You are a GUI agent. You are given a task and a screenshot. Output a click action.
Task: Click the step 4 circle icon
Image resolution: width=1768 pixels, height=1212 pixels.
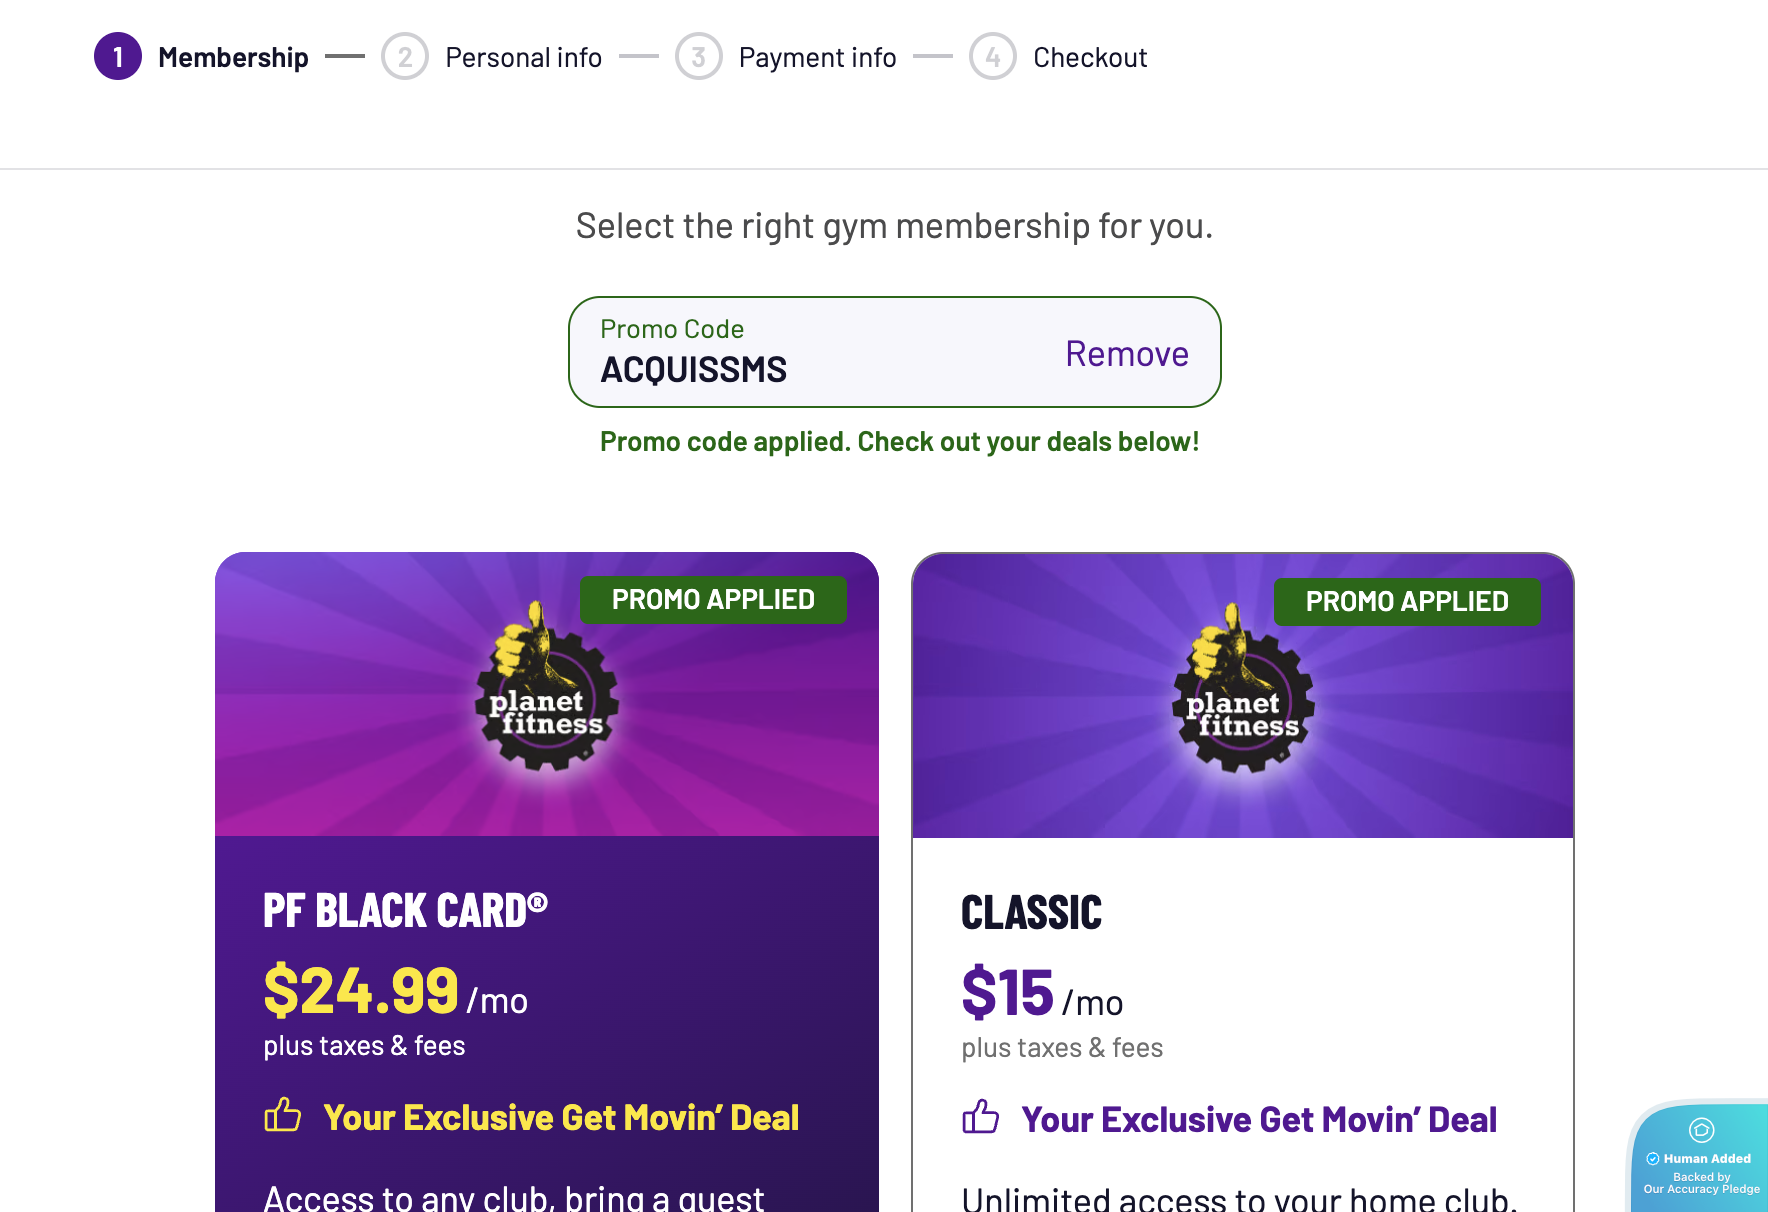point(992,57)
